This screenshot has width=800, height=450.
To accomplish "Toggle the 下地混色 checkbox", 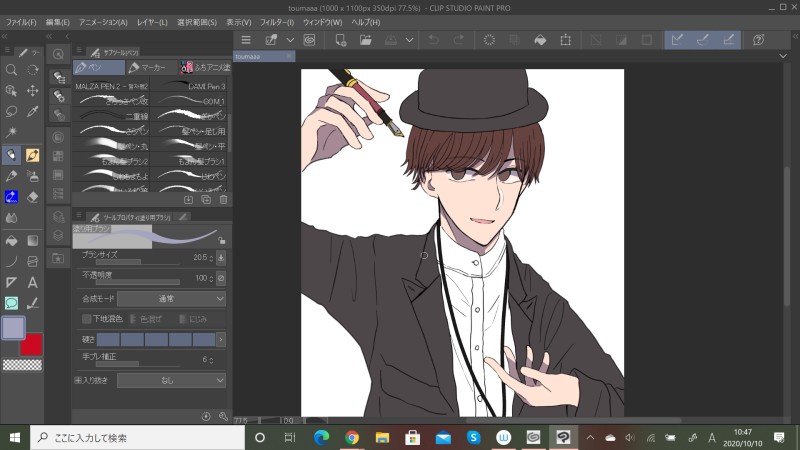I will coord(86,319).
